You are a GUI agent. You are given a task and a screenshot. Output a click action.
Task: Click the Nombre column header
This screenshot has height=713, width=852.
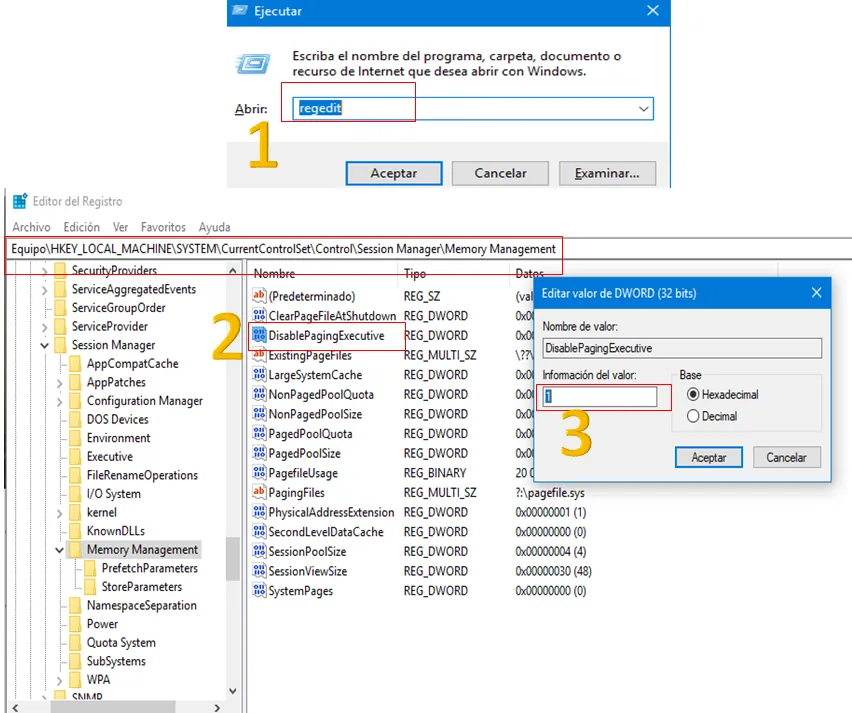274,274
